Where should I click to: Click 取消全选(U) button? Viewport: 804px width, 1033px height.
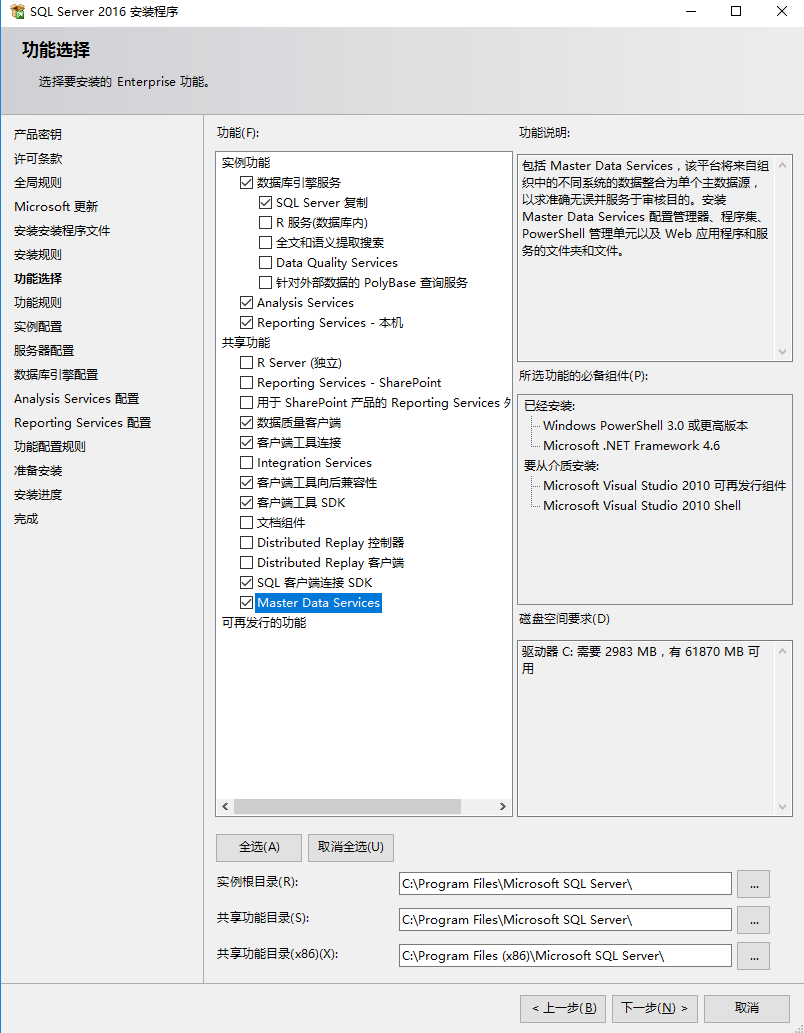pos(351,847)
